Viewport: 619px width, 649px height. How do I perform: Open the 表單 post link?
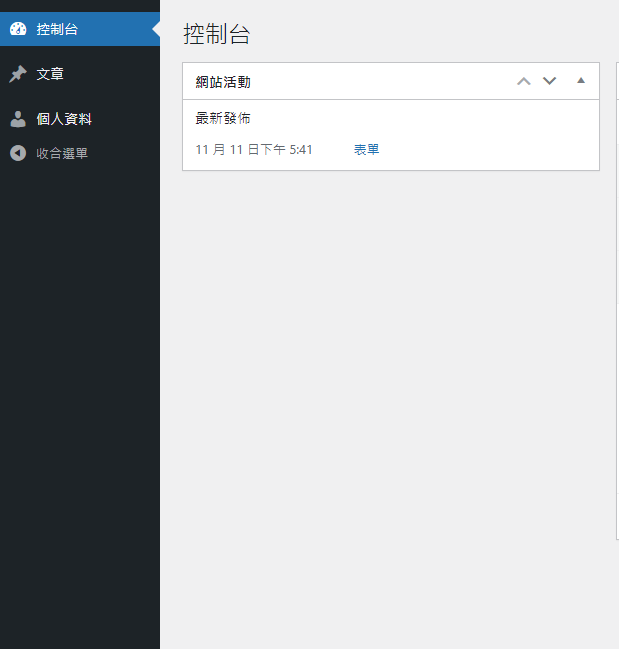(366, 149)
